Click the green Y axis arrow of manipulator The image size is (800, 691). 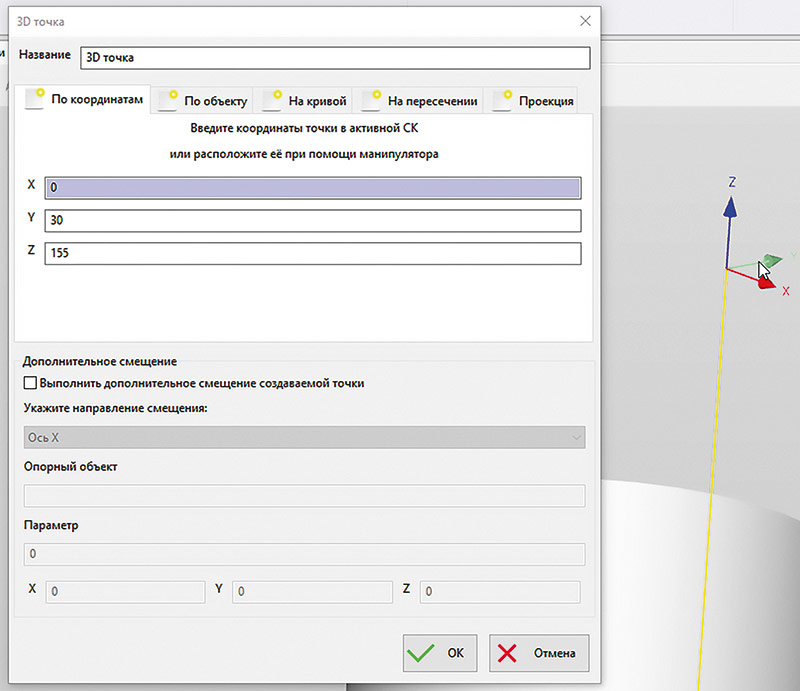coord(773,261)
